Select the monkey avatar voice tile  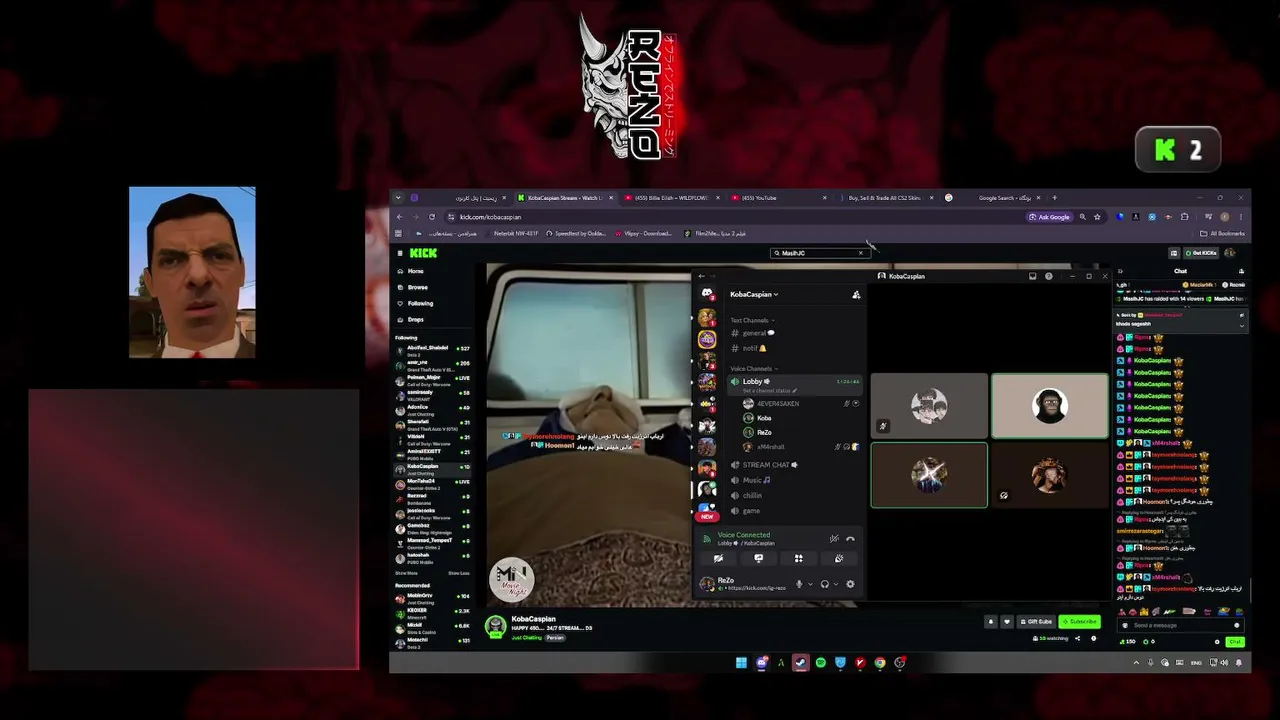pos(1049,405)
